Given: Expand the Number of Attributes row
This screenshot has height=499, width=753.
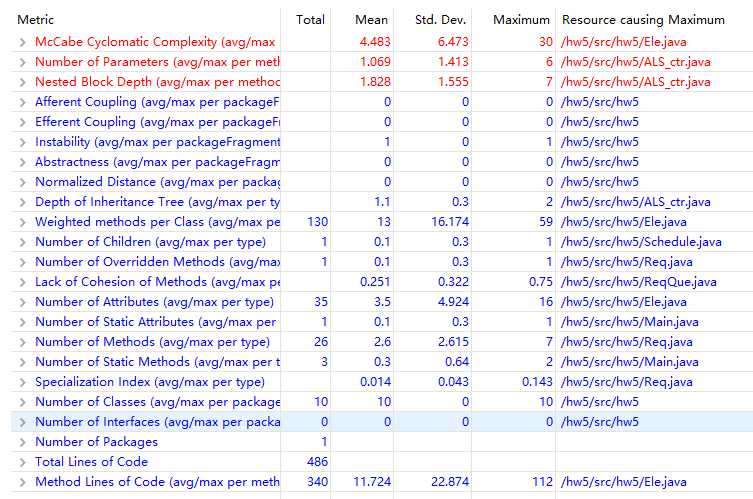Looking at the screenshot, I should pos(23,303).
